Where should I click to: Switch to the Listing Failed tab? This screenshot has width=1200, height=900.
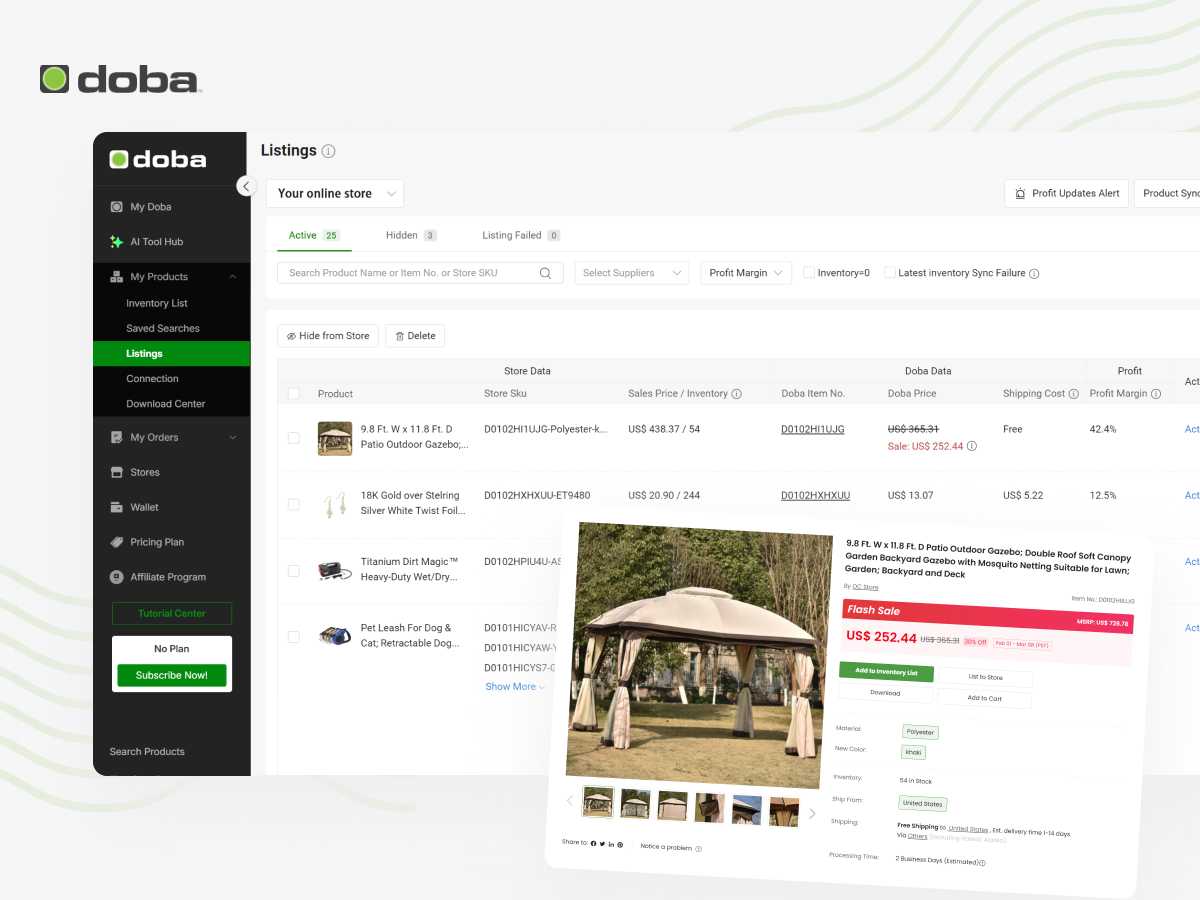coord(521,236)
